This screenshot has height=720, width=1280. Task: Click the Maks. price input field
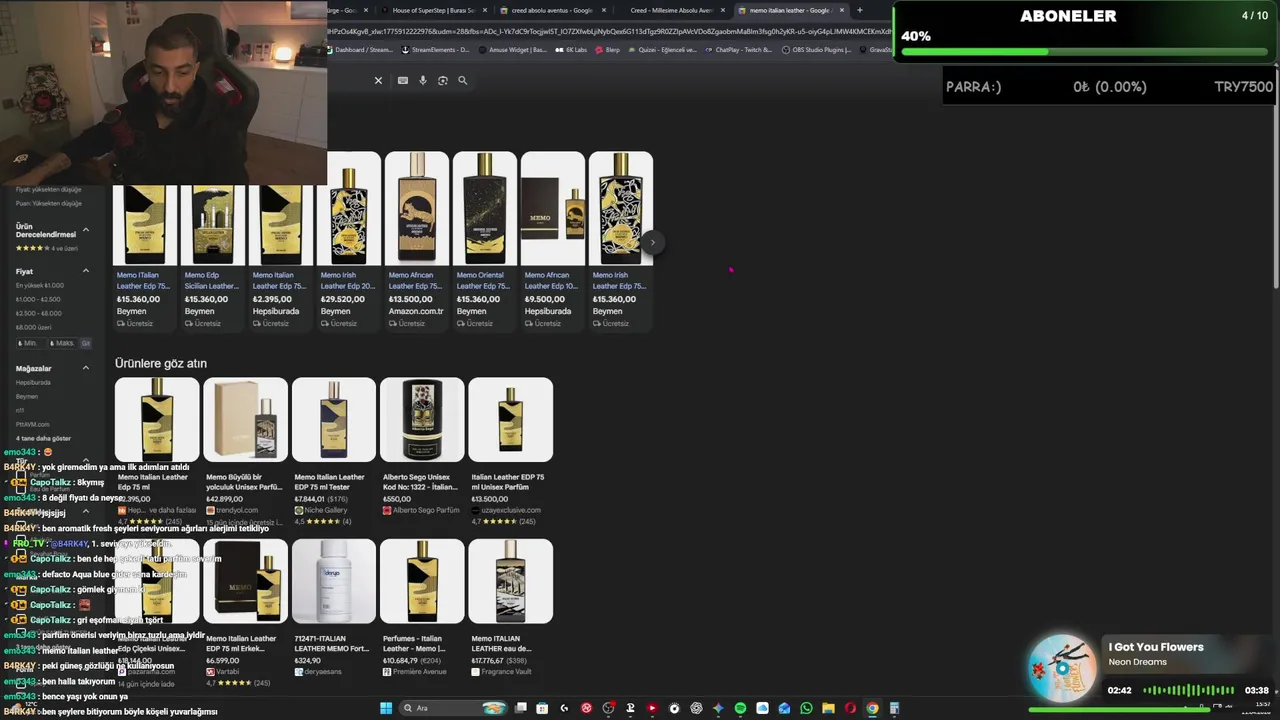(64, 343)
